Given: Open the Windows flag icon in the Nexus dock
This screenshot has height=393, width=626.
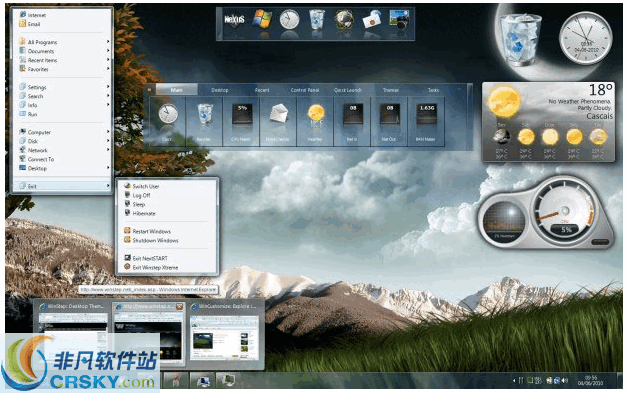Looking at the screenshot, I should click(262, 18).
